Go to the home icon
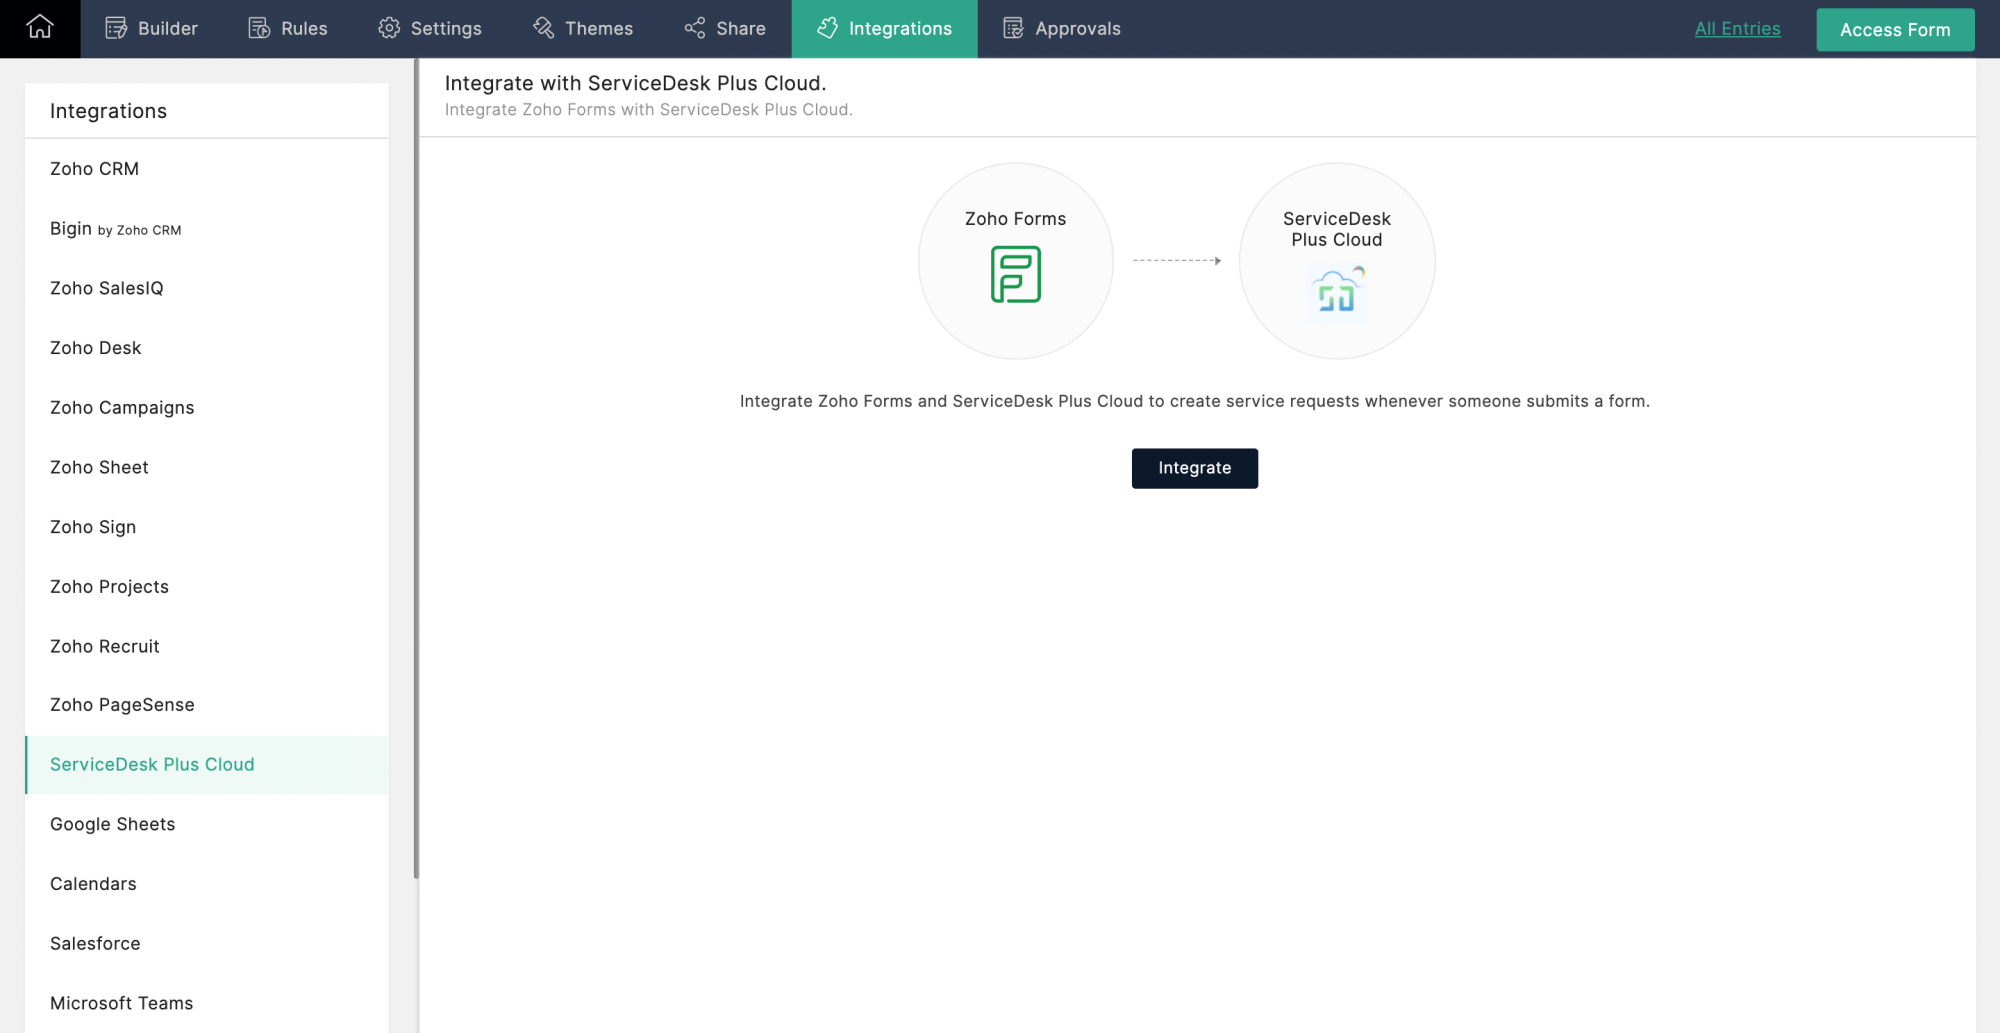Image resolution: width=2000 pixels, height=1033 pixels. [x=40, y=27]
